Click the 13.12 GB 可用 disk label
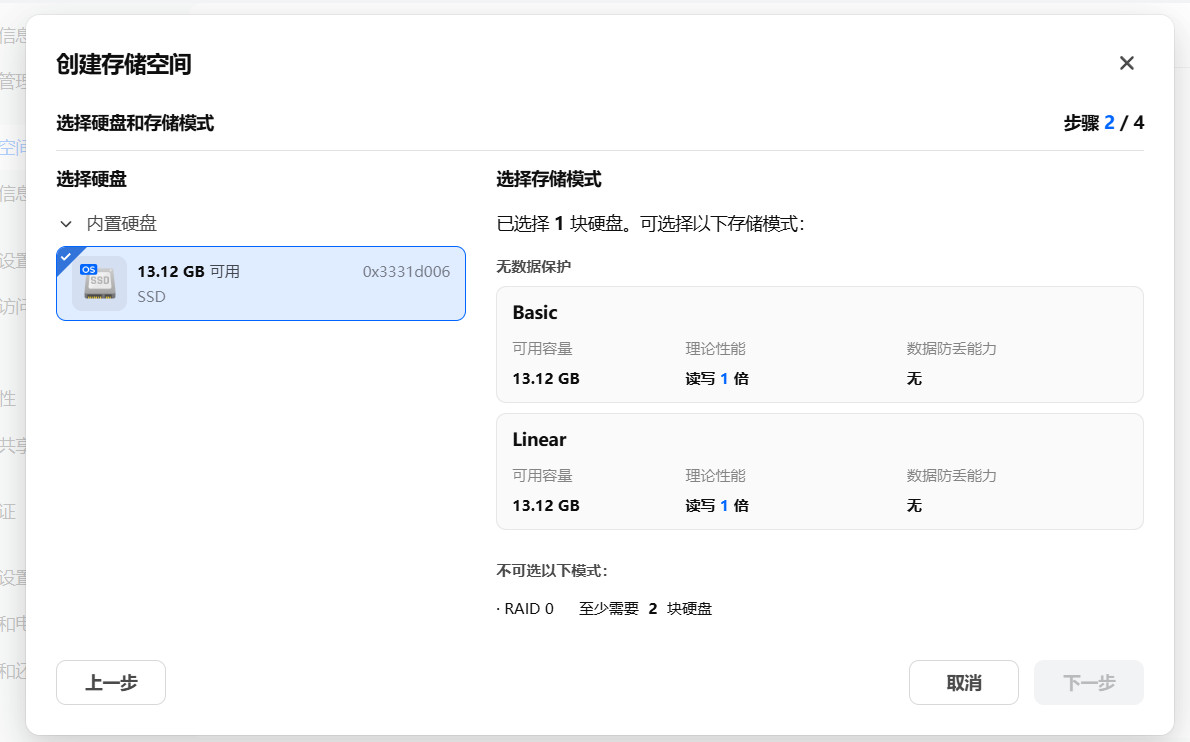The width and height of the screenshot is (1190, 742). [188, 272]
